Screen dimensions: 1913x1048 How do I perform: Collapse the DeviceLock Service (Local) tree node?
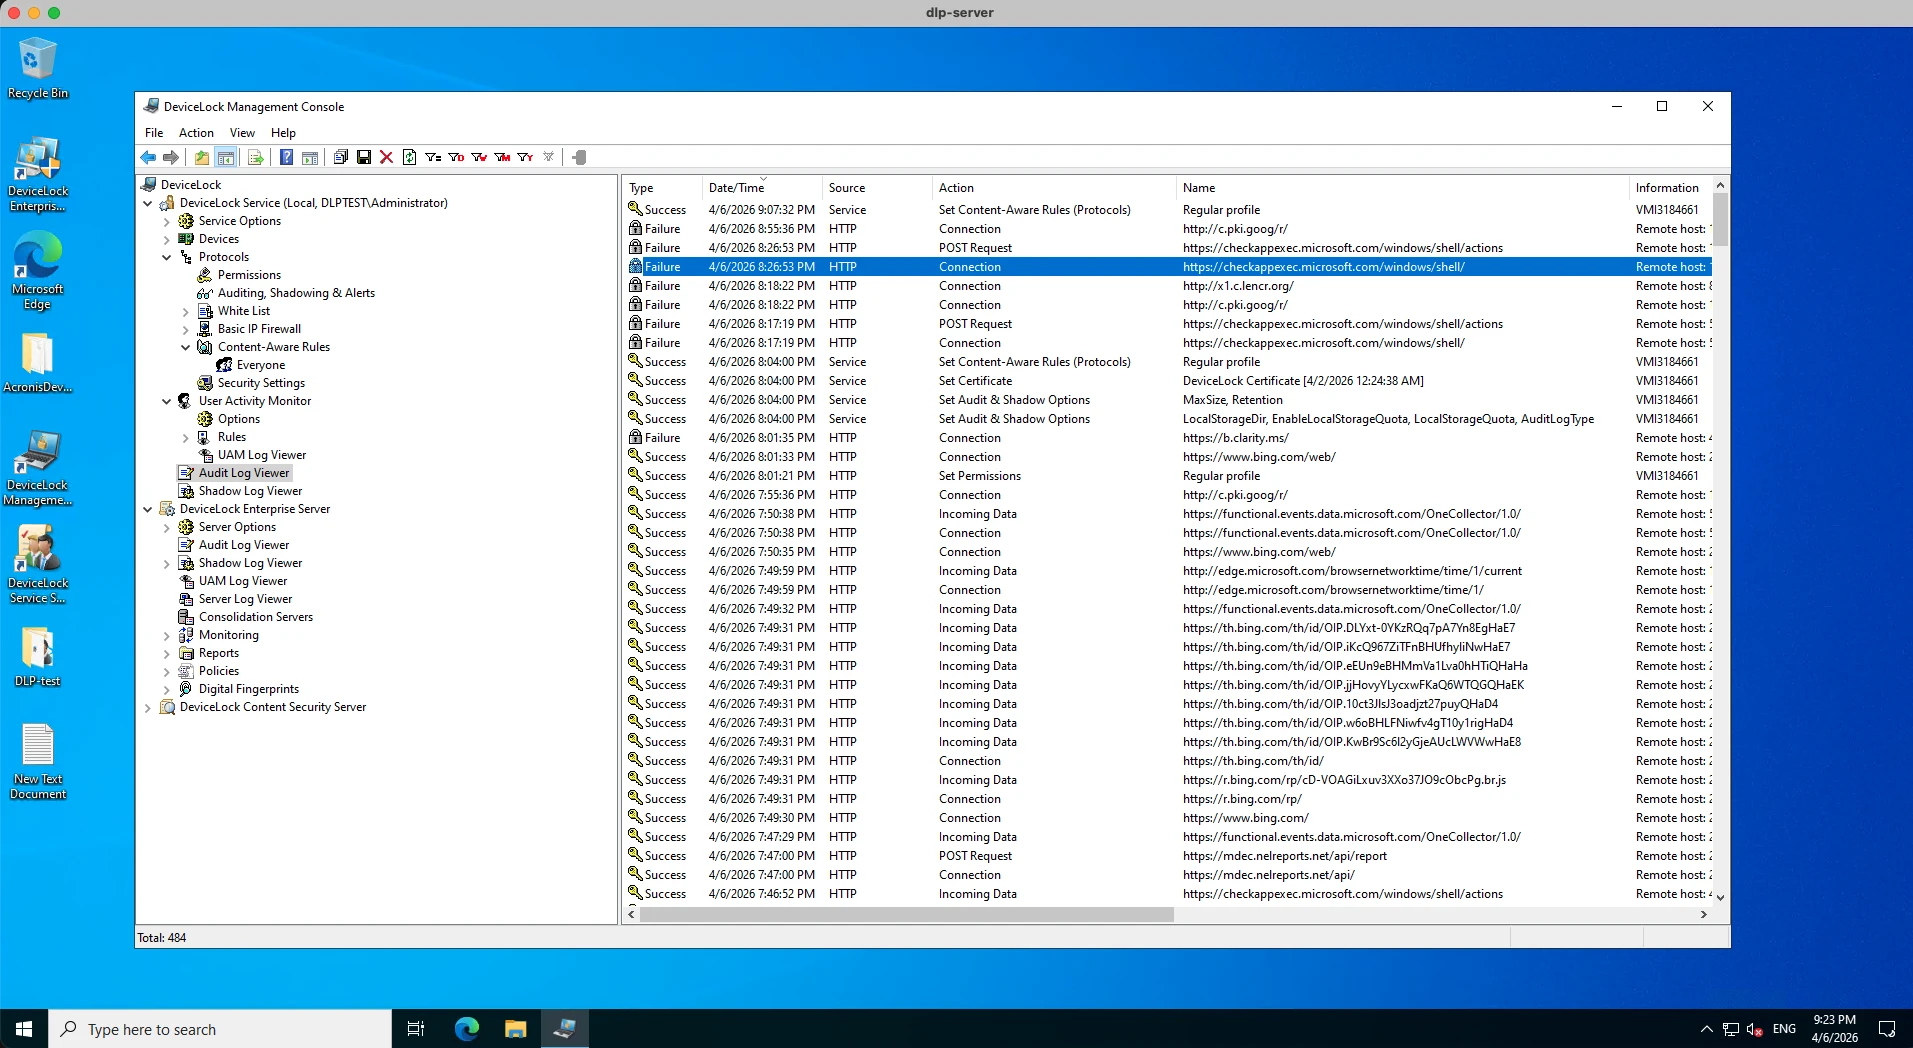[x=148, y=203]
